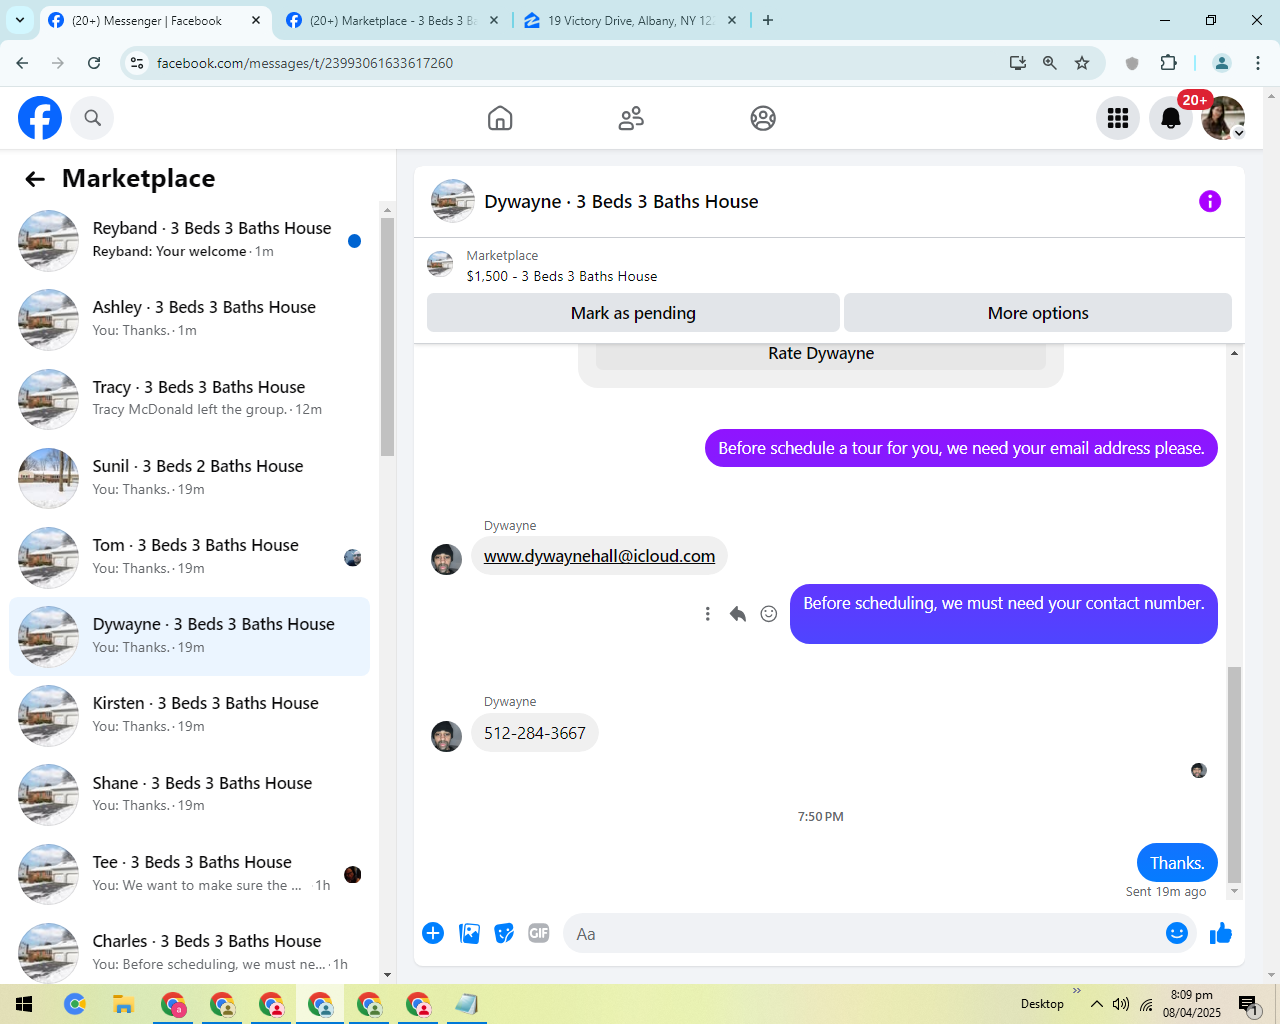Attach a photo using the image icon
Viewport: 1280px width, 1024px height.
469,933
